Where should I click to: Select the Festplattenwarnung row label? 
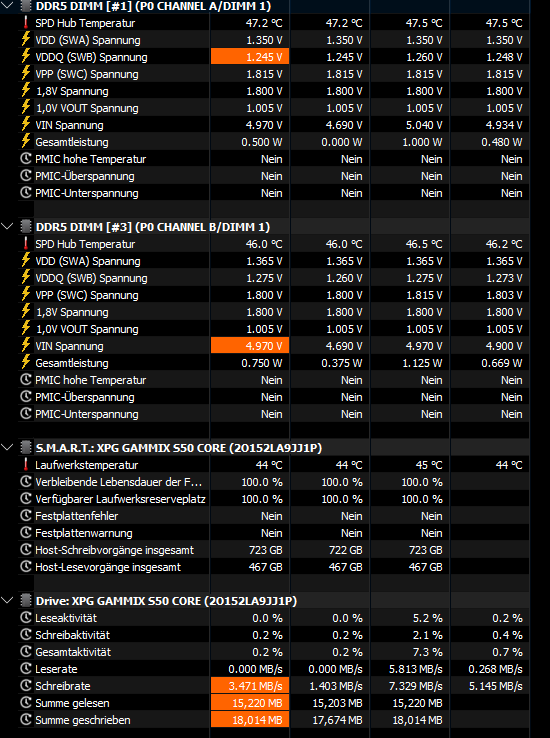[84, 533]
